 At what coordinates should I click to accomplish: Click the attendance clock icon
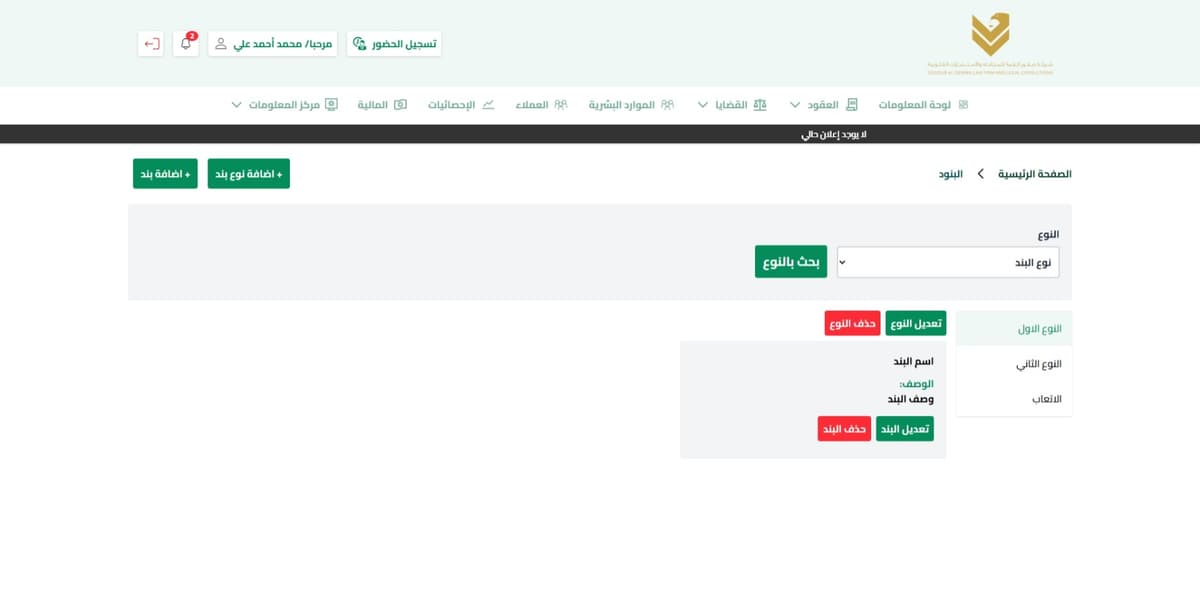pos(360,44)
